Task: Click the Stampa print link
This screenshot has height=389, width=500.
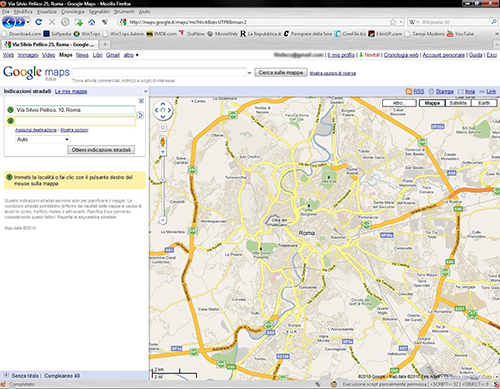Action: [x=445, y=91]
